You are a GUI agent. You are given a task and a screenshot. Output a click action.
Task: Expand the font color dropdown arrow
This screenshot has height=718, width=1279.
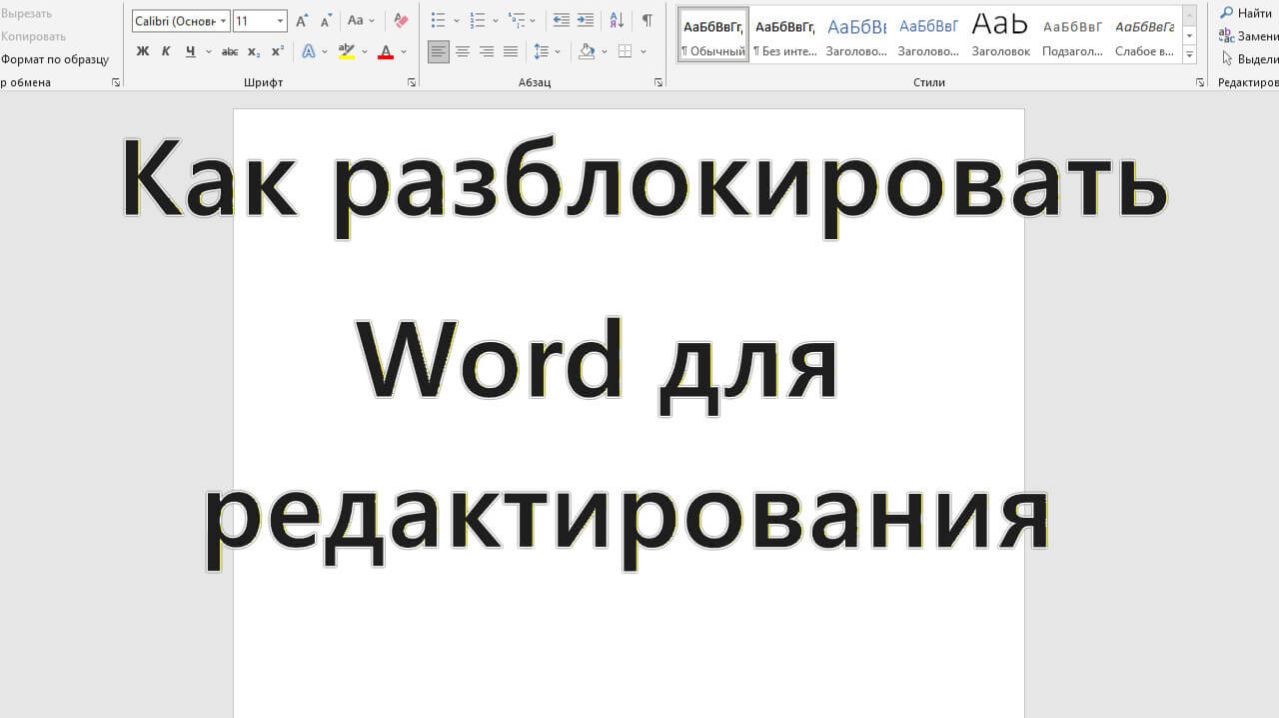click(x=404, y=51)
